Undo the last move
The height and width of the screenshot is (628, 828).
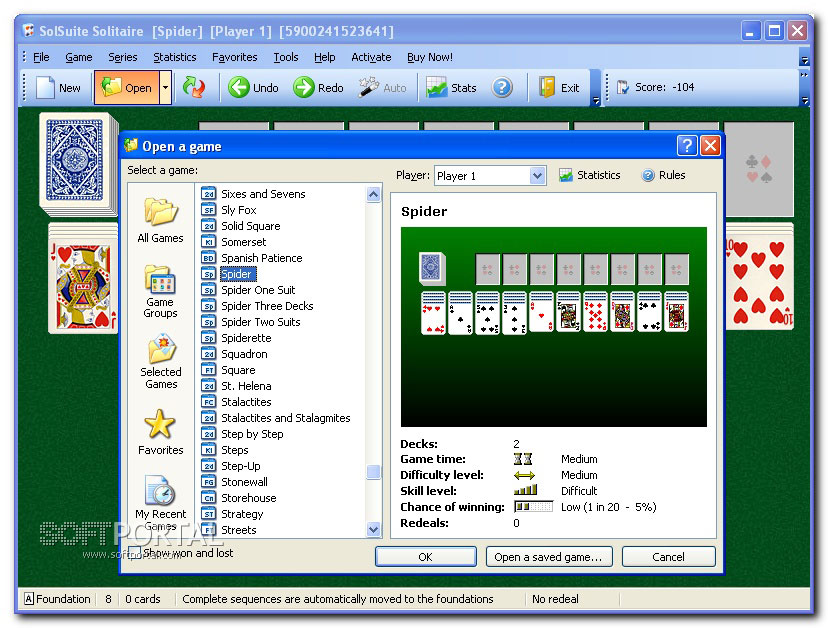click(253, 88)
